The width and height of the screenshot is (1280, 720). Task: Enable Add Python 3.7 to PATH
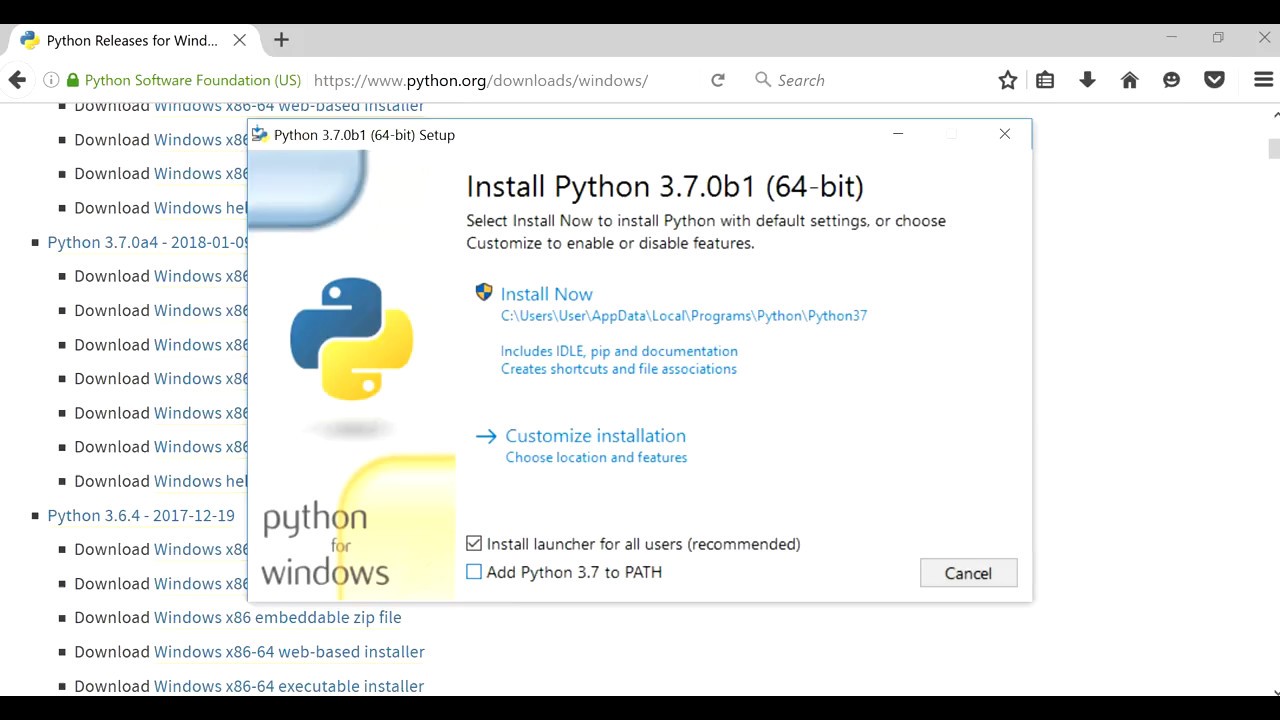pos(474,572)
